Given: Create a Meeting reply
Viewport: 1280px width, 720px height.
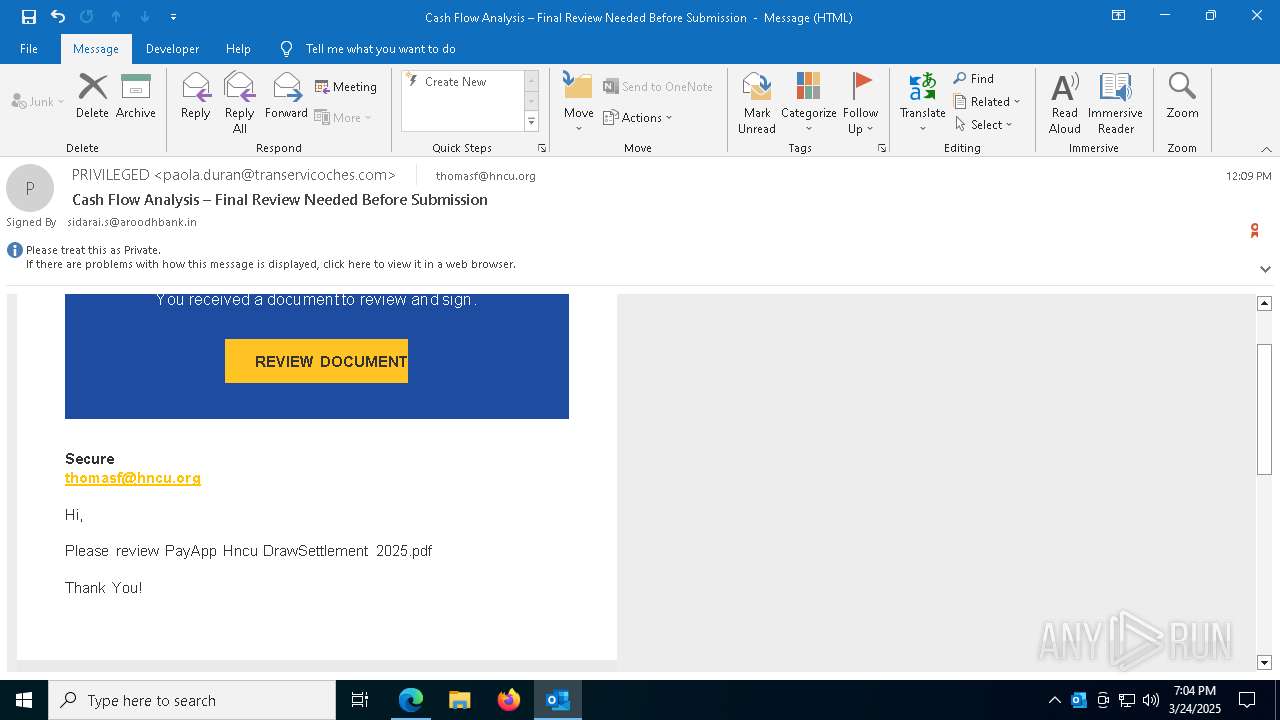Looking at the screenshot, I should [x=346, y=87].
